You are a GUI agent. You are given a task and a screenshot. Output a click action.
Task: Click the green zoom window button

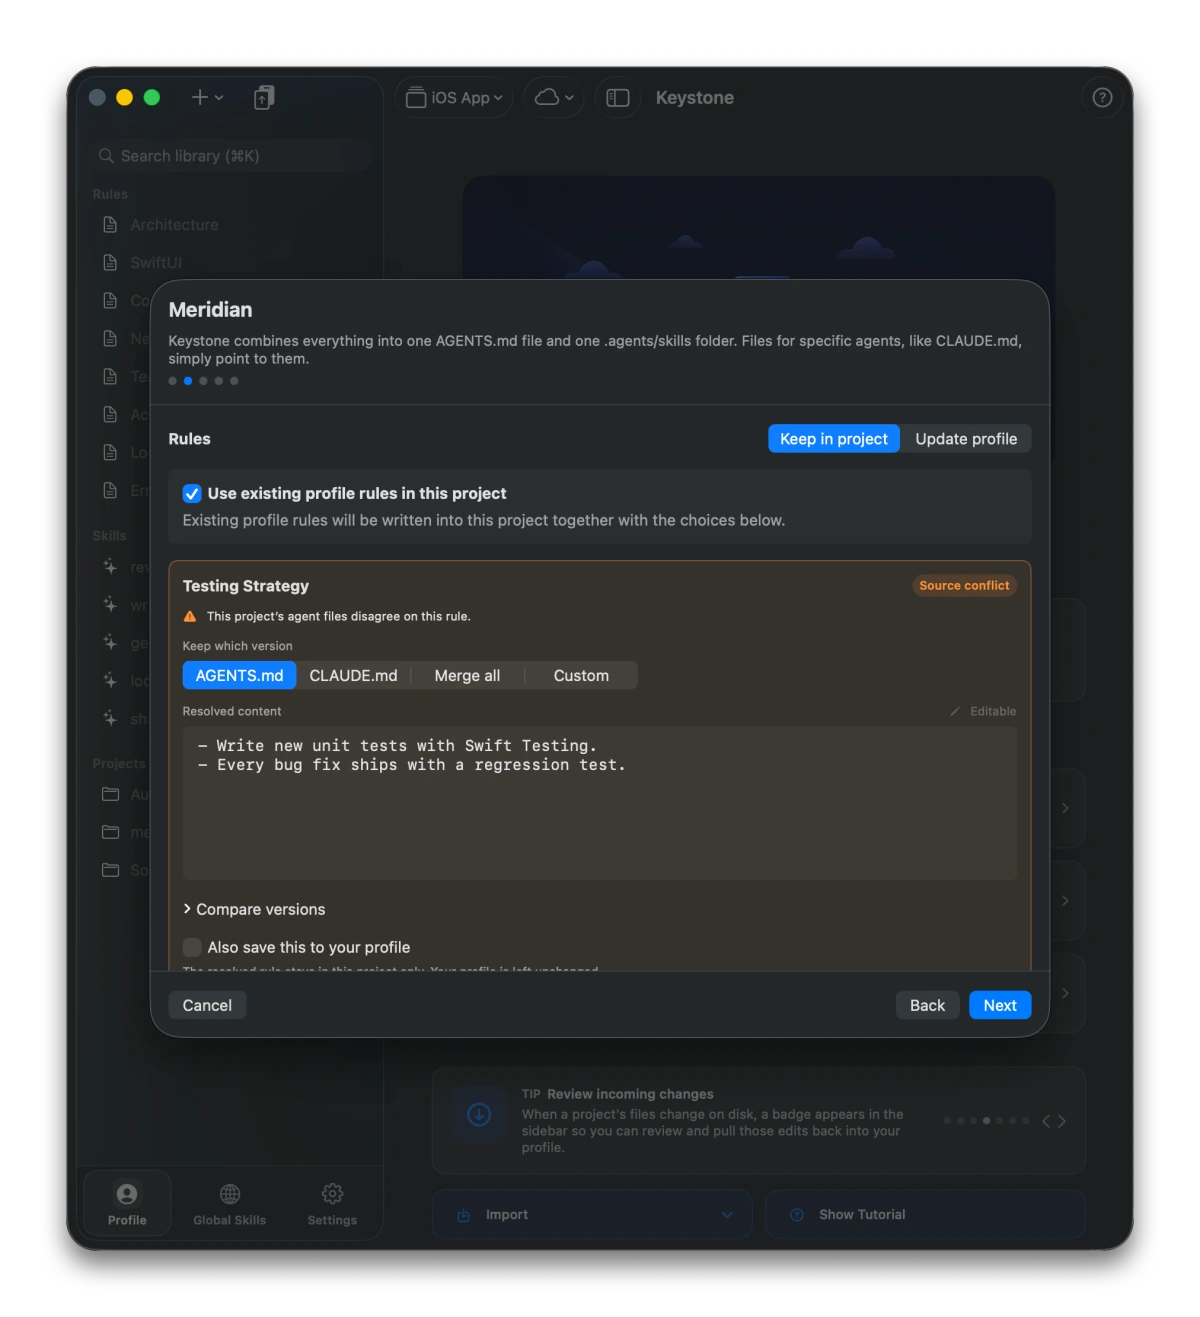point(152,97)
